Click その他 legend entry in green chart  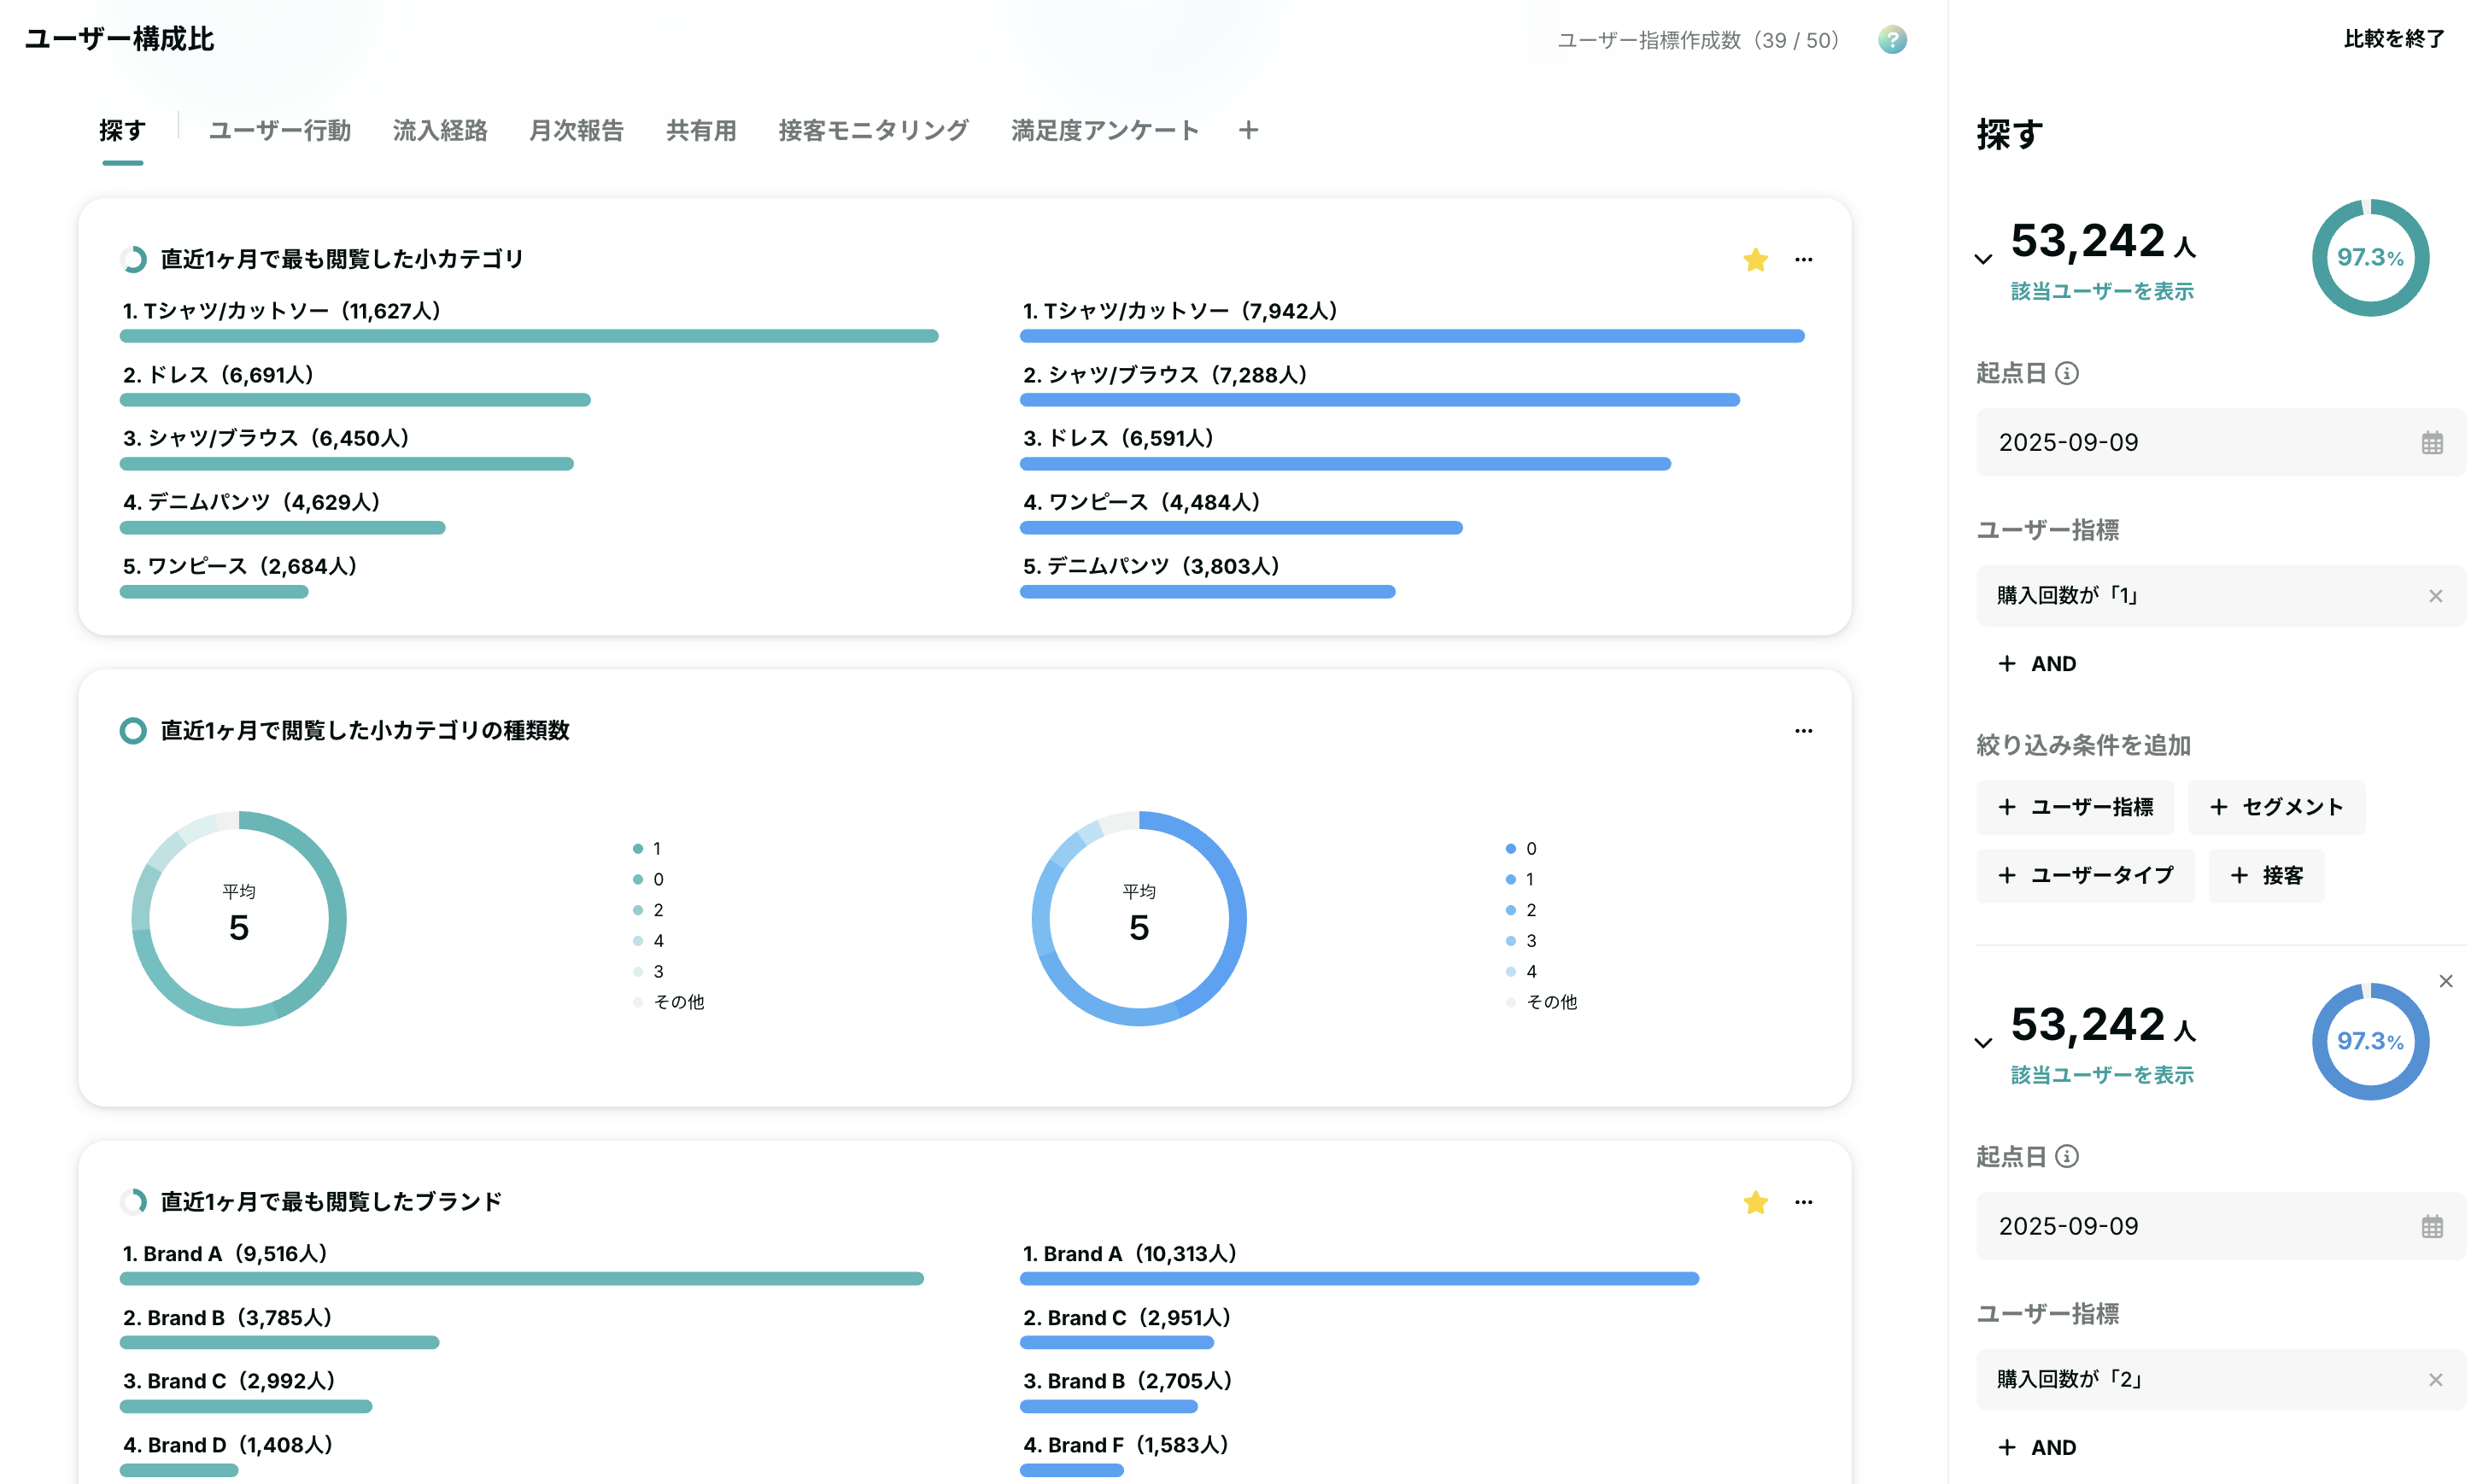click(x=669, y=1002)
